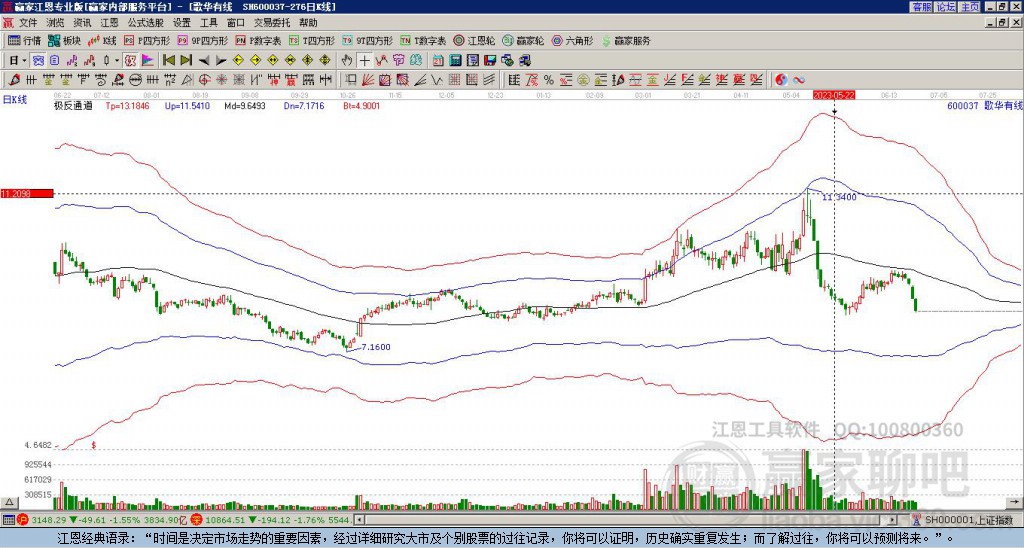The height and width of the screenshot is (548, 1024).
Task: Click the horizontal scrollbar left arrow
Action: click(359, 520)
